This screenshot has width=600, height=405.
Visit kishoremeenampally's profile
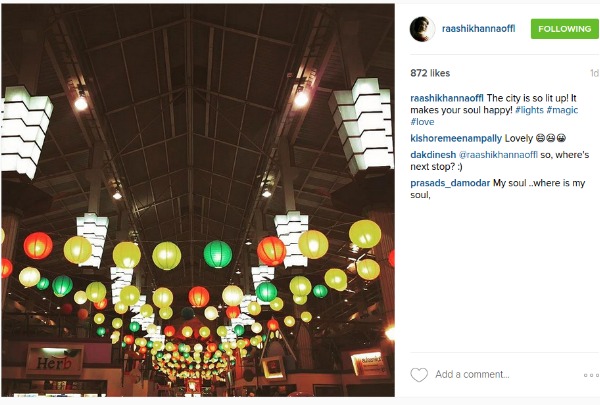pos(456,138)
